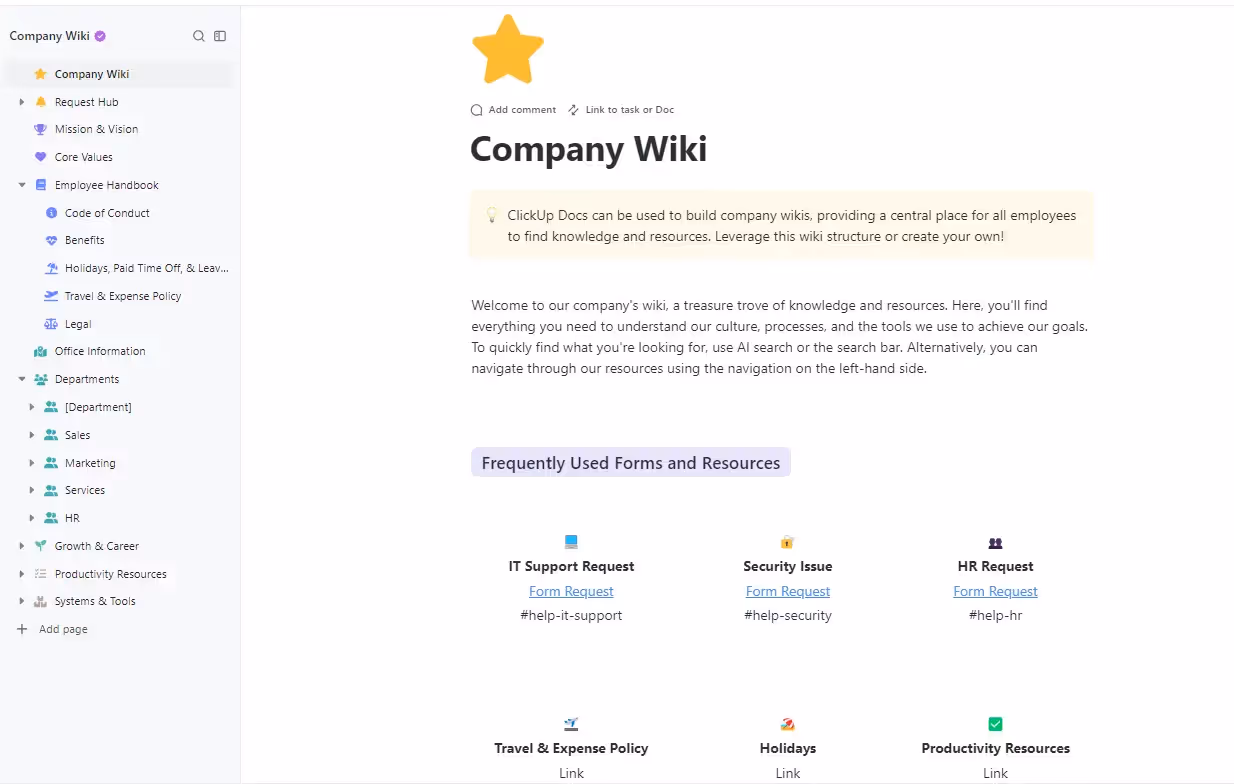
Task: Click the sidebar layout toggle icon
Action: [221, 35]
